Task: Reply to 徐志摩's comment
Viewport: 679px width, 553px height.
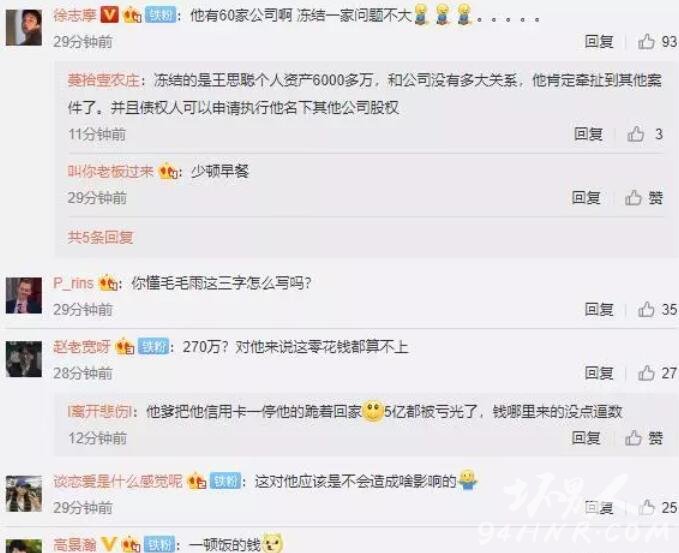Action: pos(599,42)
